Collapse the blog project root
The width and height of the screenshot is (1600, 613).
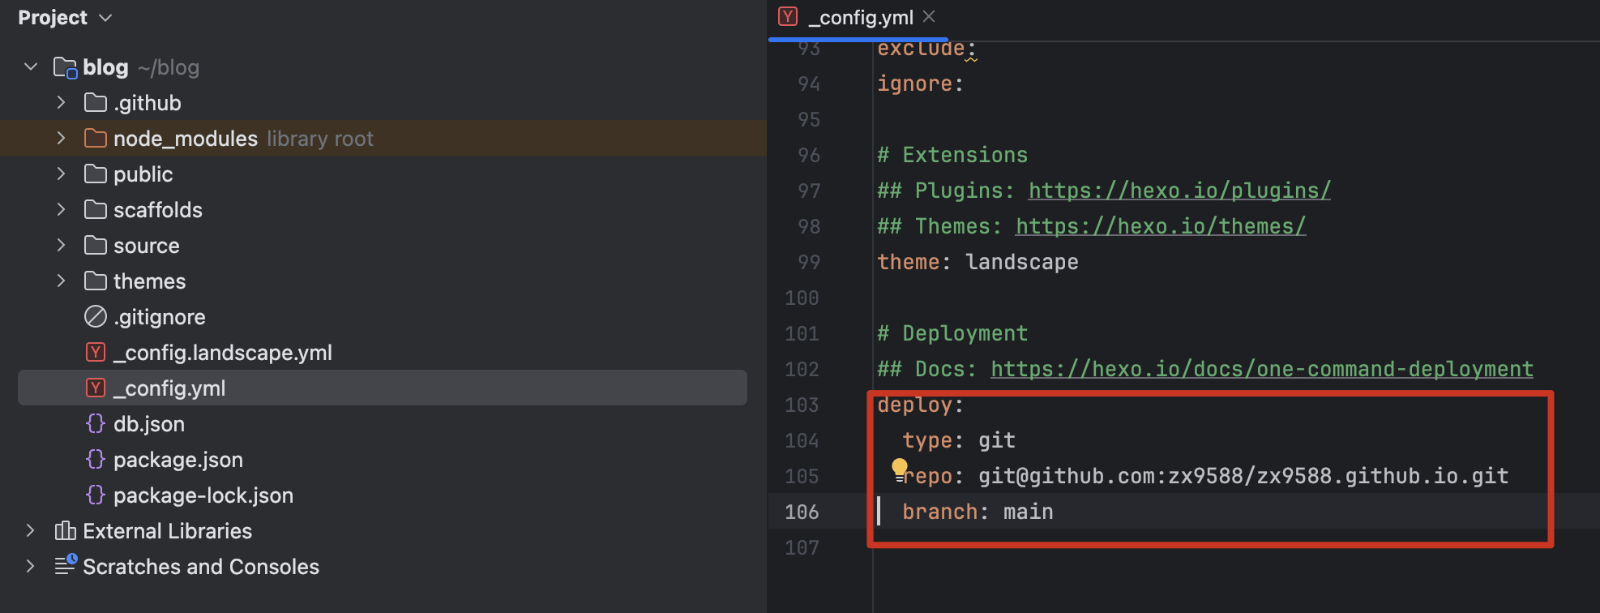[x=31, y=67]
